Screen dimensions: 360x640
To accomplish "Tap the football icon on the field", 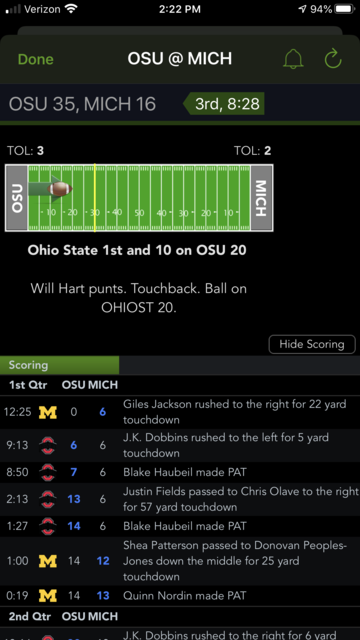I will (x=60, y=189).
